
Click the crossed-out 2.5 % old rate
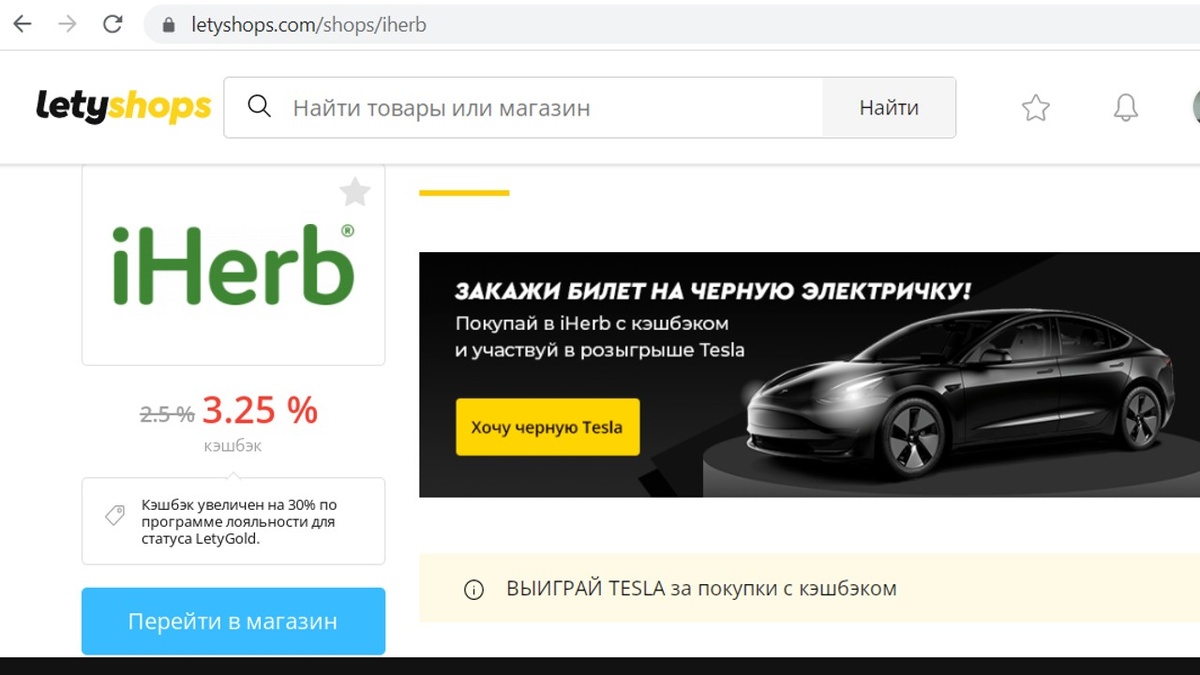coord(167,413)
